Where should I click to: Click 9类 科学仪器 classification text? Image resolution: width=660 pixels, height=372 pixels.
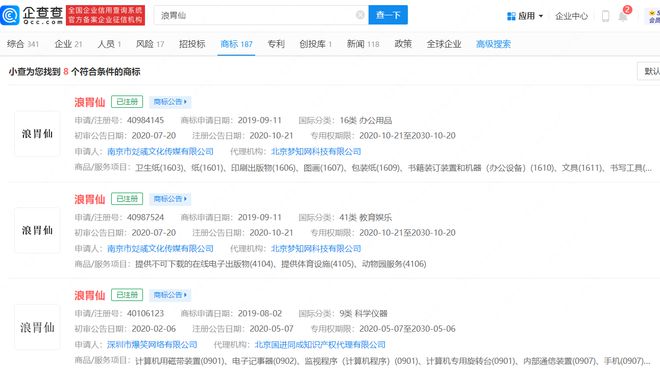coord(363,314)
